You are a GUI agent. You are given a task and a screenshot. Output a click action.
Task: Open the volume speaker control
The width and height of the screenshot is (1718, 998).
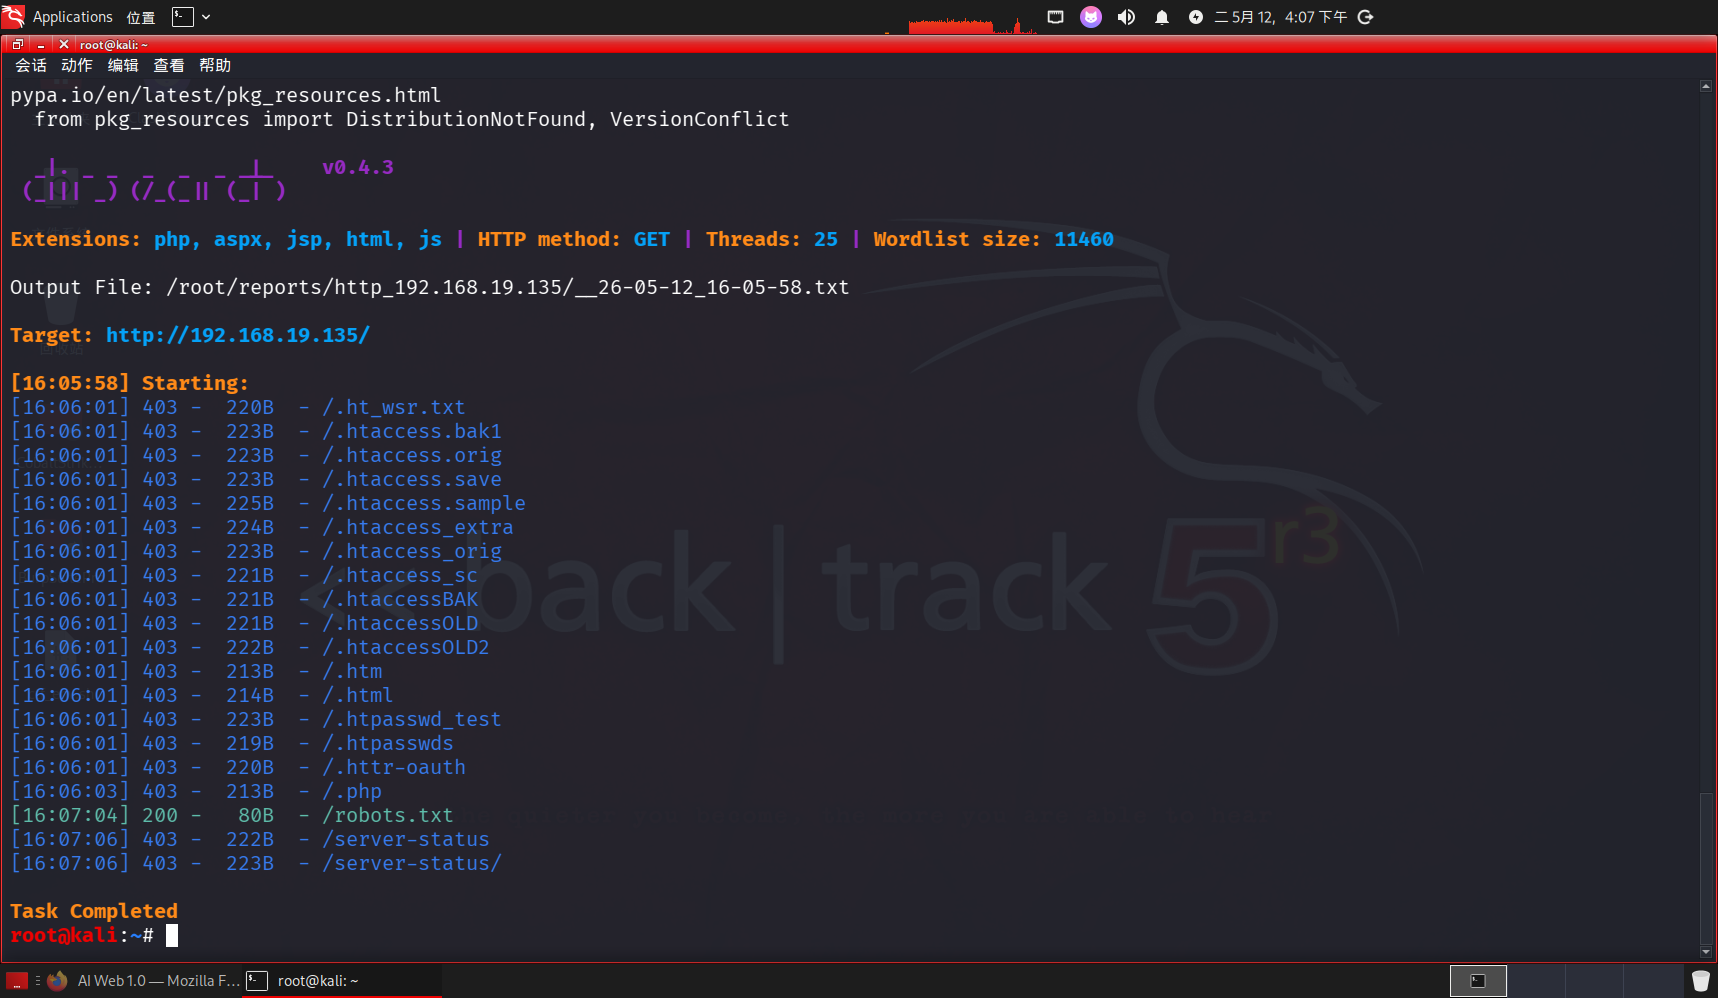coord(1126,17)
